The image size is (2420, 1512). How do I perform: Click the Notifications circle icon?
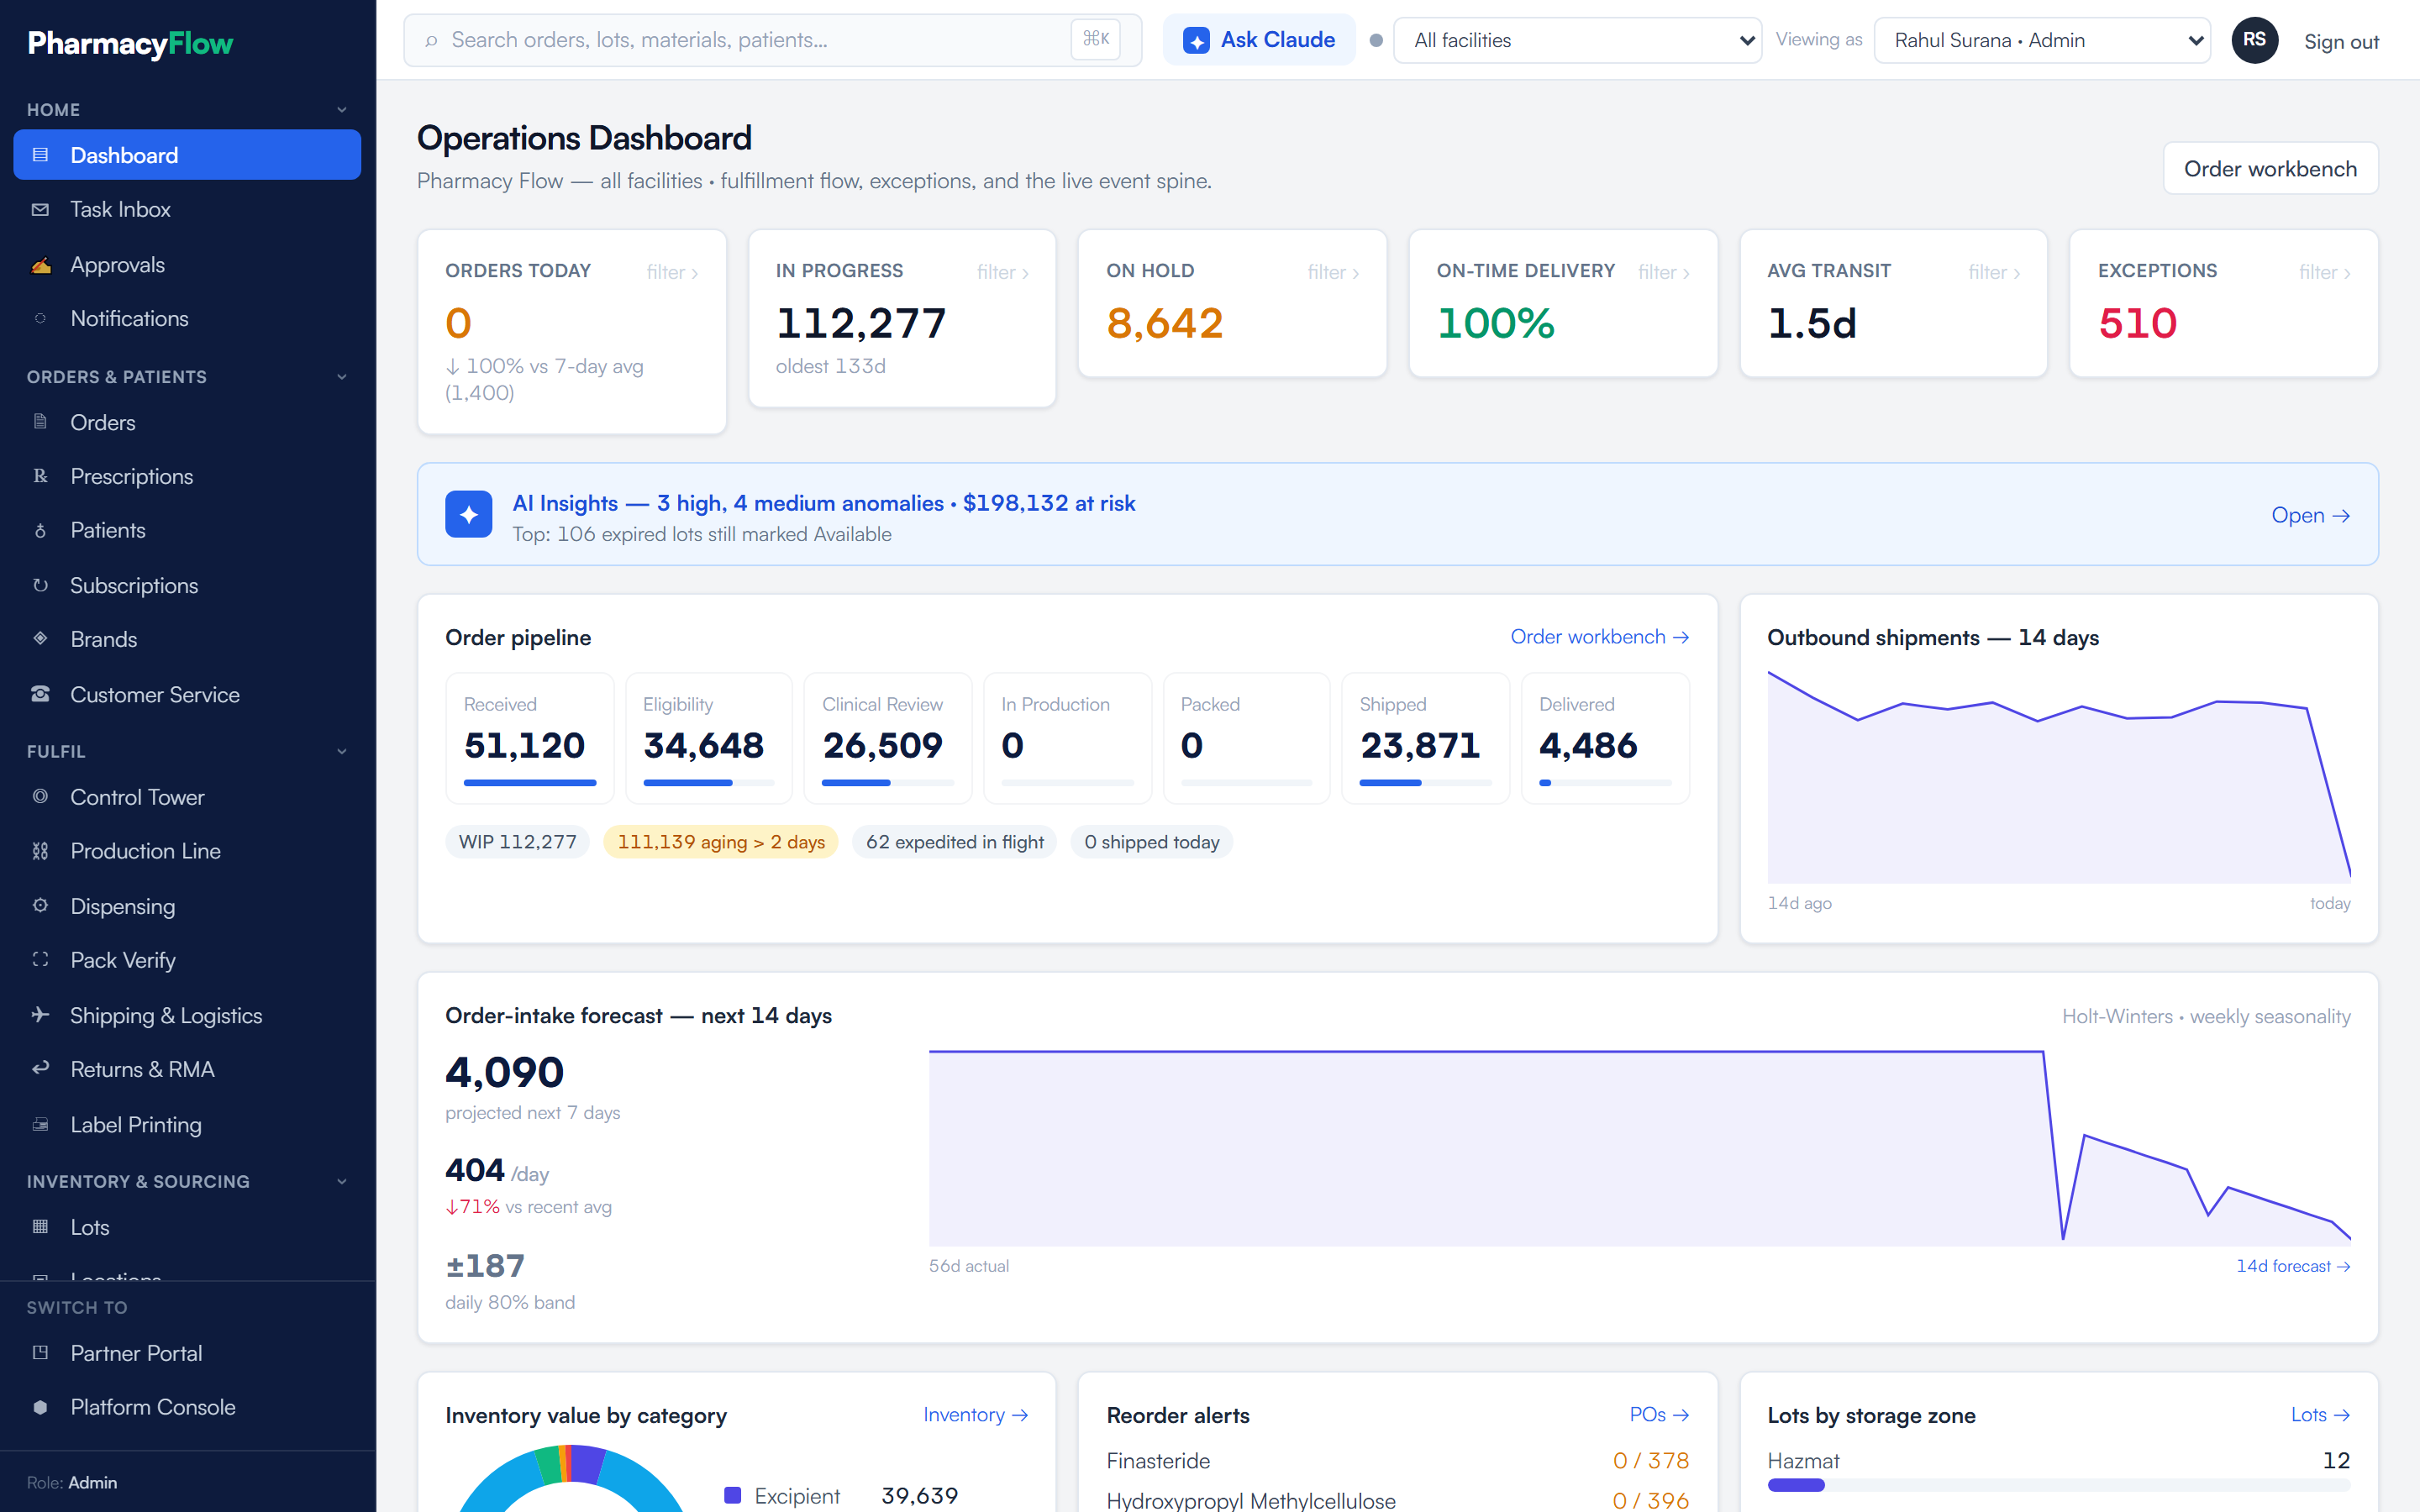pos(40,318)
